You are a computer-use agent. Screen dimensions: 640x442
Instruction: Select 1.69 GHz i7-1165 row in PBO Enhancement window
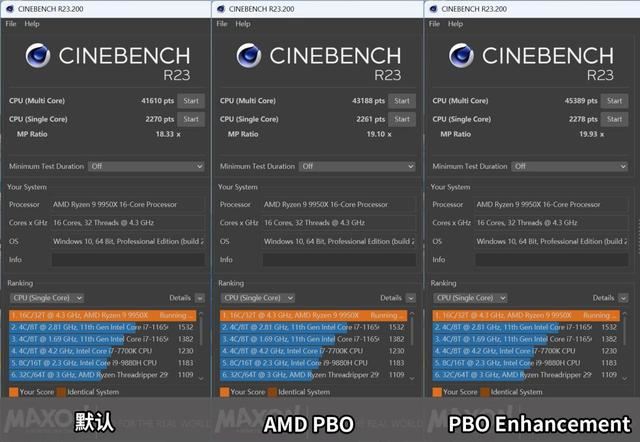tap(526, 339)
